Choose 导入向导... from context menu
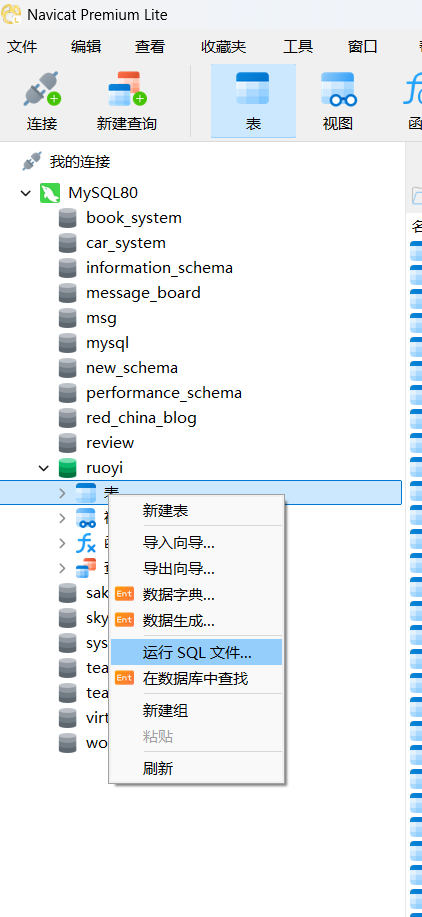Image resolution: width=422 pixels, height=917 pixels. tap(196, 543)
